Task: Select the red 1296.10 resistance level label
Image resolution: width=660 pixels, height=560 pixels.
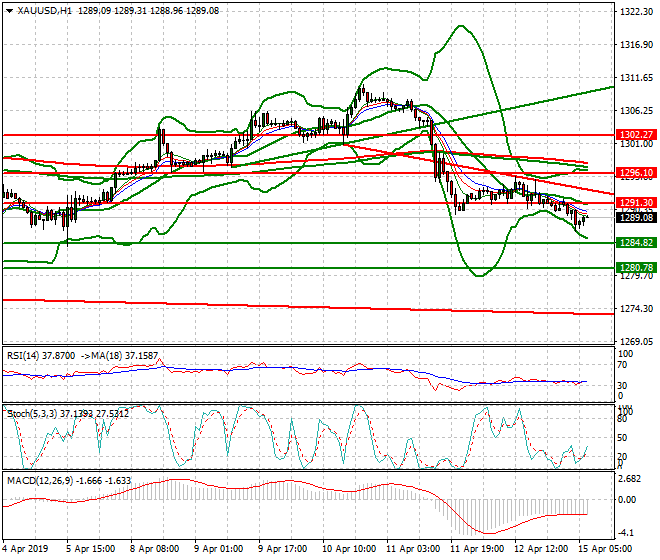Action: point(636,173)
